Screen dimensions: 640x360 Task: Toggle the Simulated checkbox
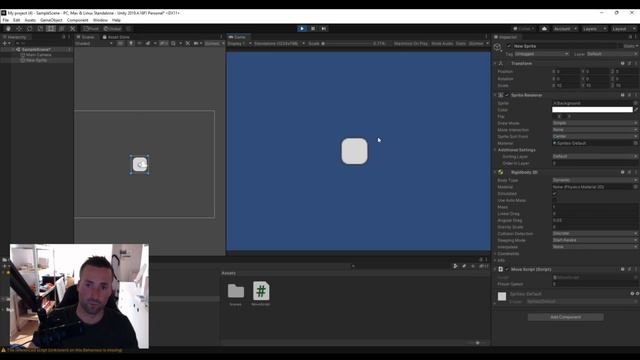click(x=554, y=193)
